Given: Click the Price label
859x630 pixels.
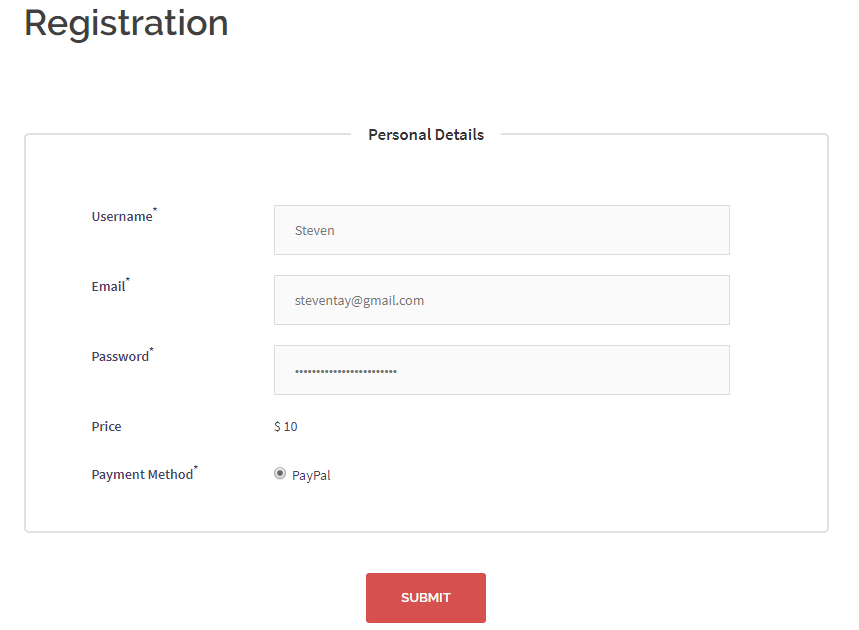Looking at the screenshot, I should pos(106,427).
